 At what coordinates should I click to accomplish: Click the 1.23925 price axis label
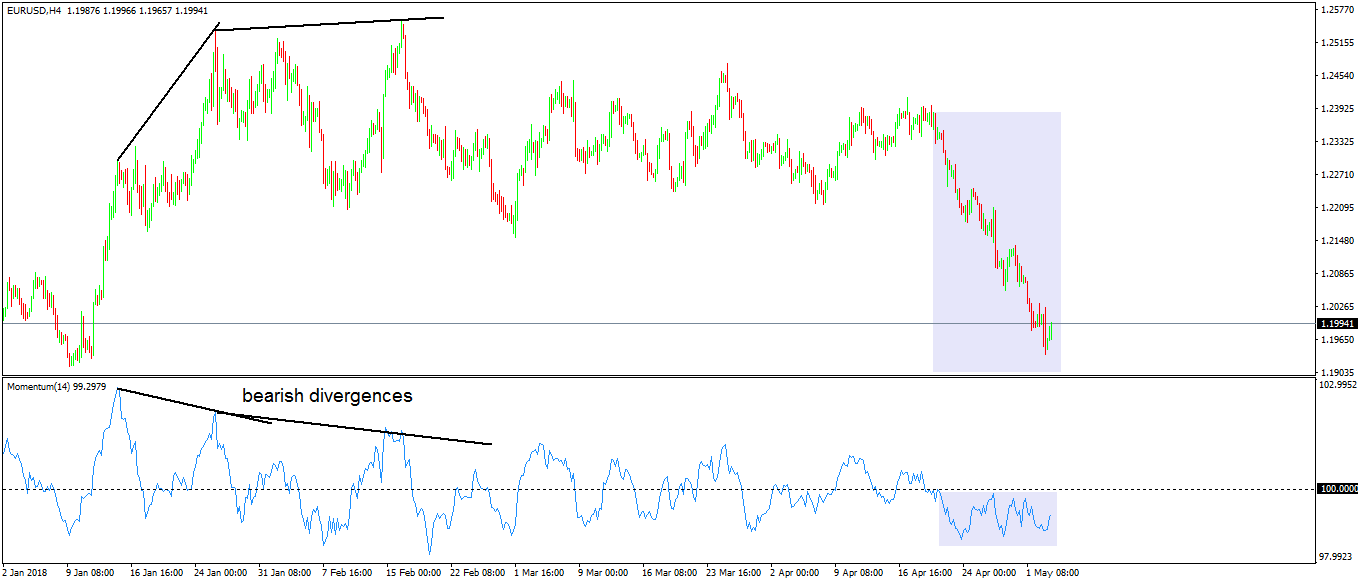[1337, 109]
